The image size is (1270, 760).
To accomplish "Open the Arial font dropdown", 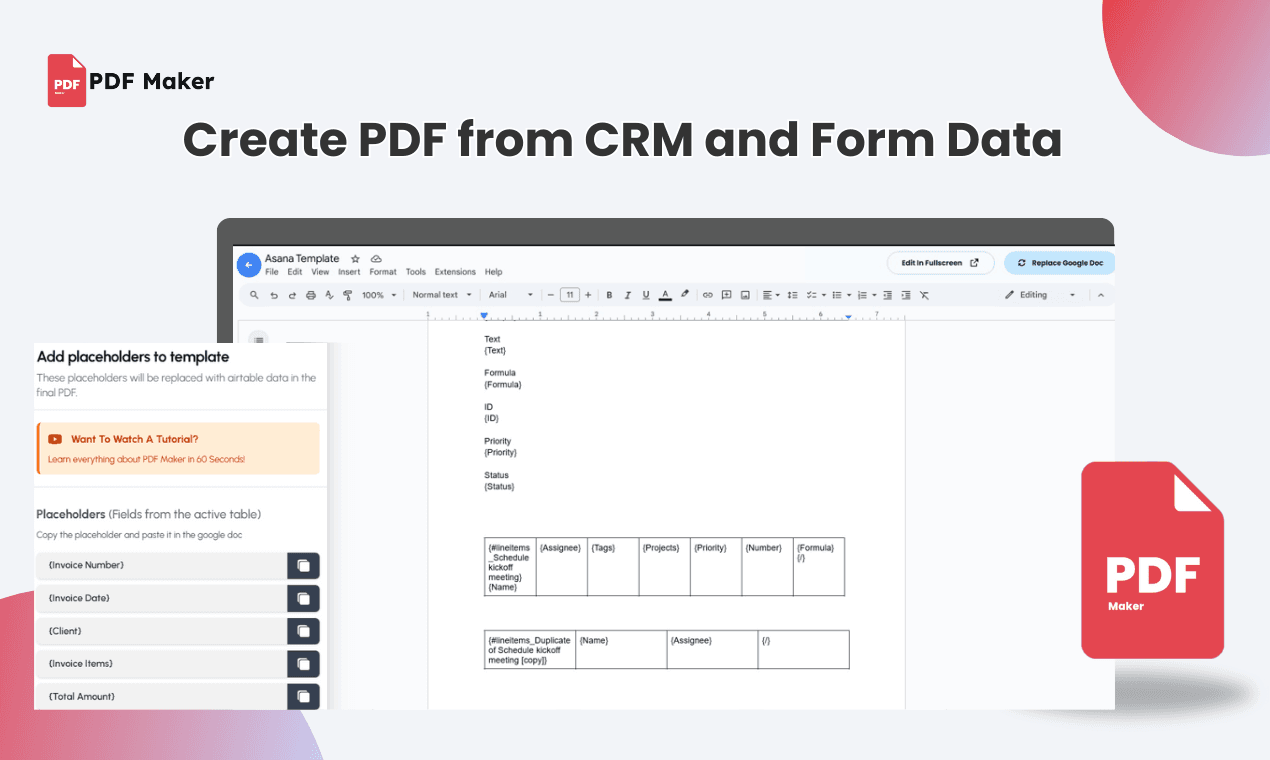I will (511, 295).
